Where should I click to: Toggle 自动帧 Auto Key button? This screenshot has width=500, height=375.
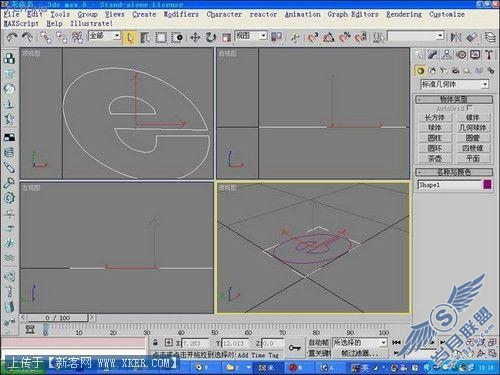pyautogui.click(x=319, y=343)
